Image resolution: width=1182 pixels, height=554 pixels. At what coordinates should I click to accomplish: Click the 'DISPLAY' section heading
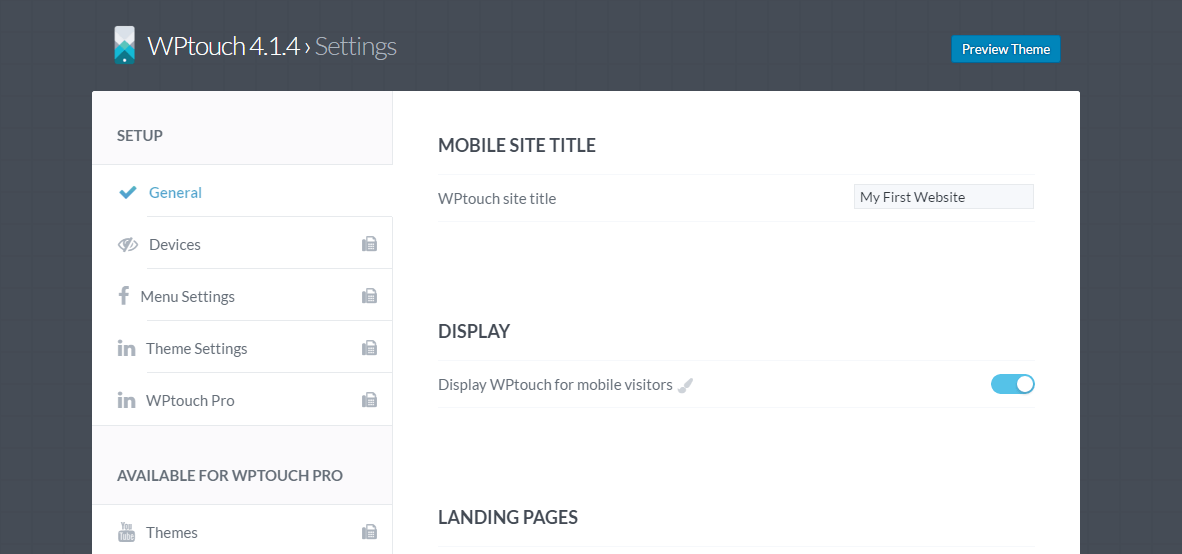point(474,332)
